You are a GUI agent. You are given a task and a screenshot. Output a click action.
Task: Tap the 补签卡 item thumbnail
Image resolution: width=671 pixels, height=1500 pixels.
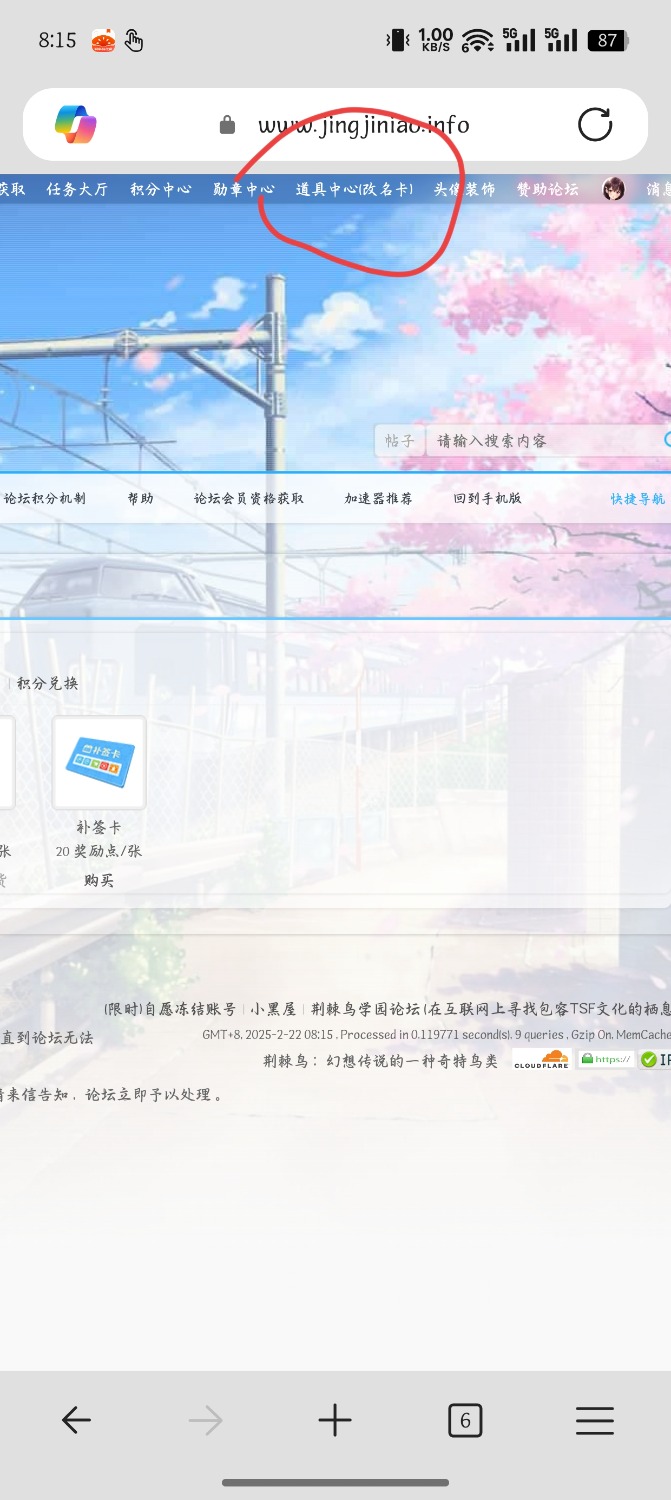click(99, 762)
